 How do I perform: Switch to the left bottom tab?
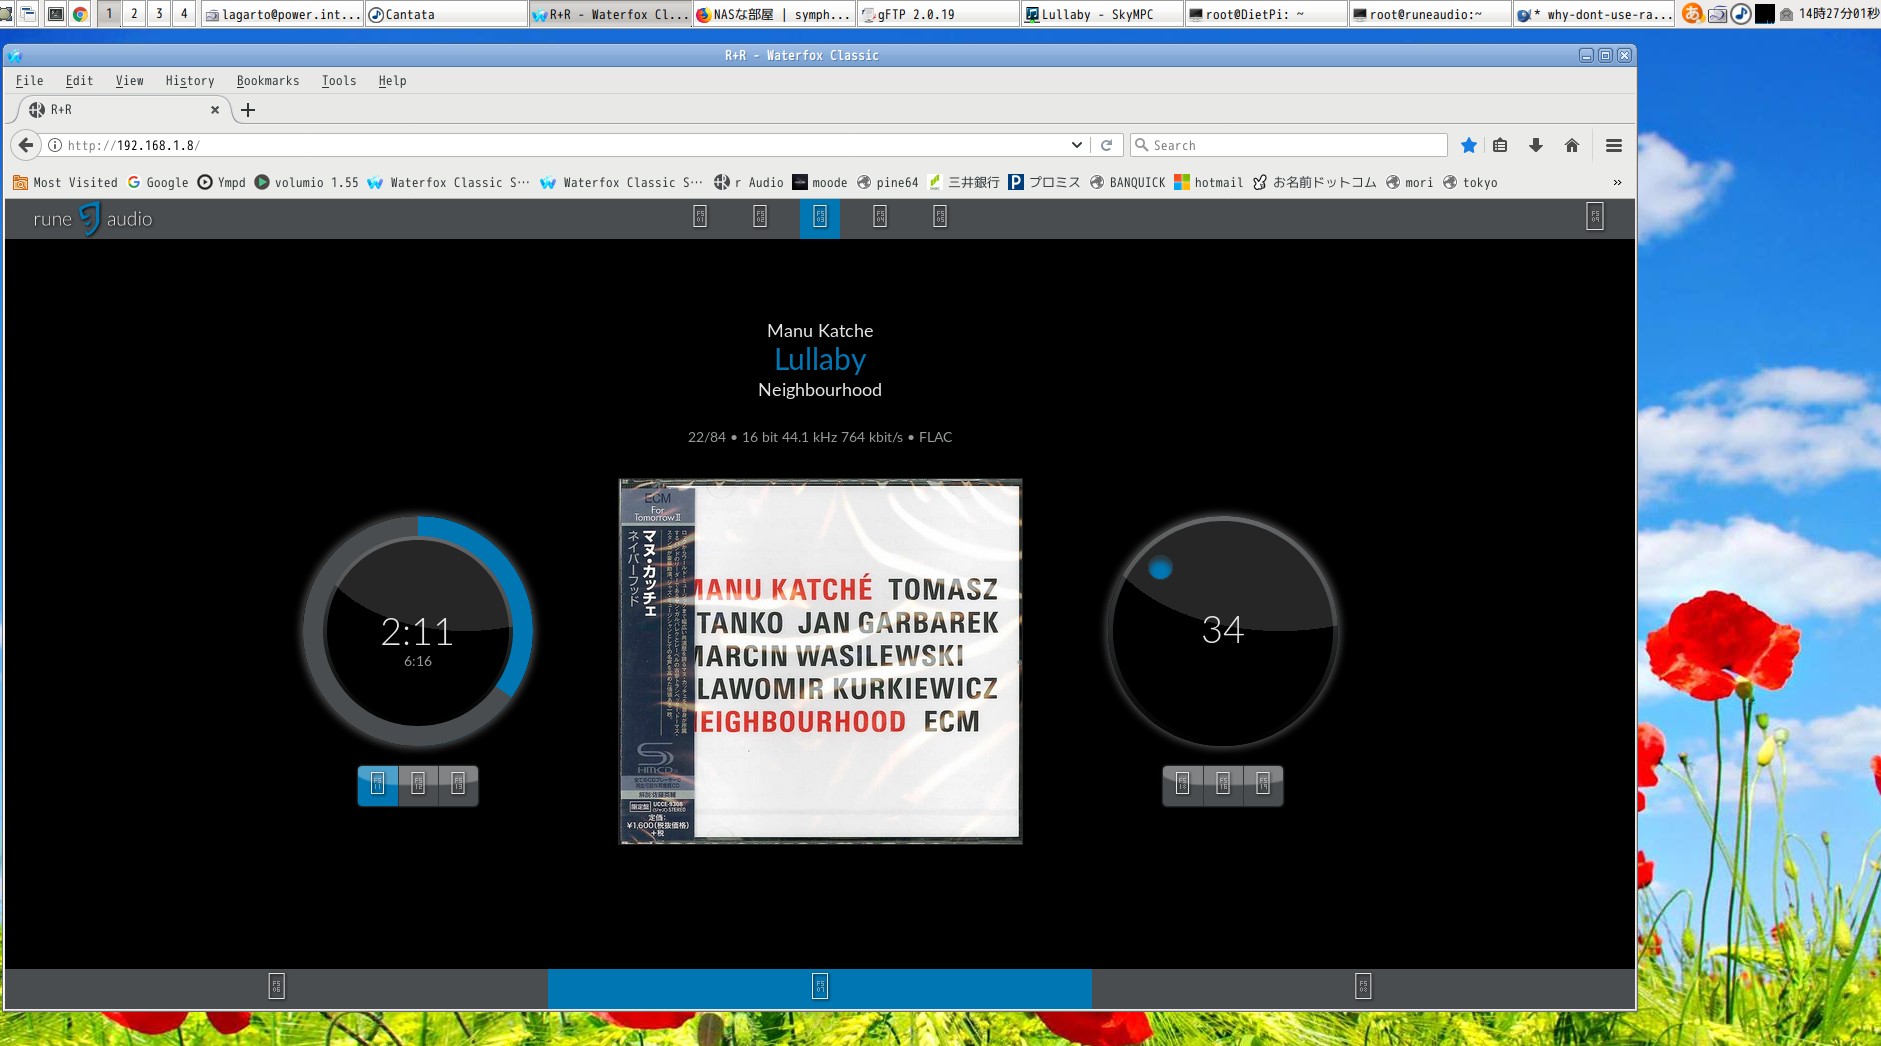pos(276,987)
